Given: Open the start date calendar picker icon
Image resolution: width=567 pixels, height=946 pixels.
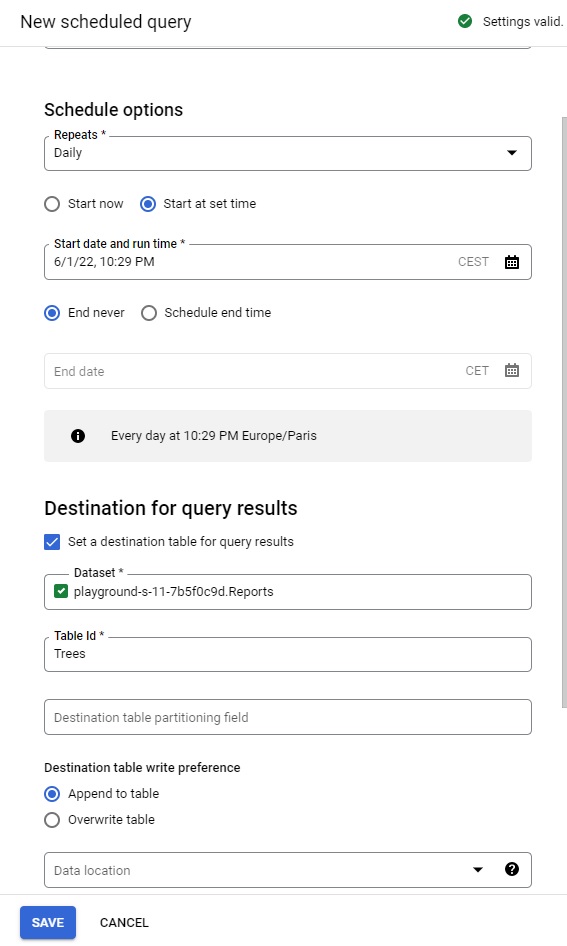Looking at the screenshot, I should [x=512, y=262].
